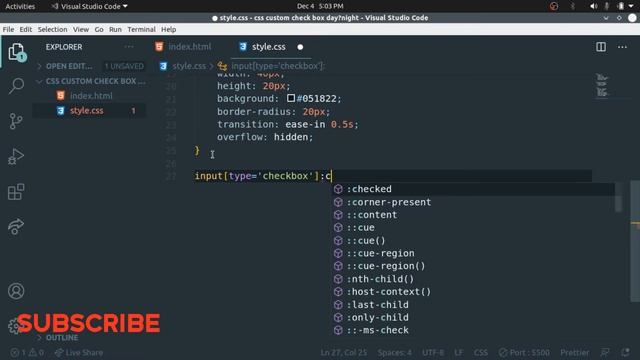Image resolution: width=640 pixels, height=360 pixels.
Task: Click the editor minimap
Action: coord(602,86)
